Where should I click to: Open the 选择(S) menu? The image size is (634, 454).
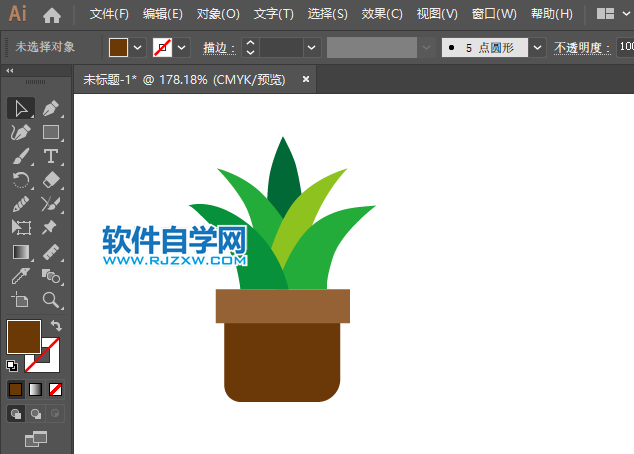328,14
